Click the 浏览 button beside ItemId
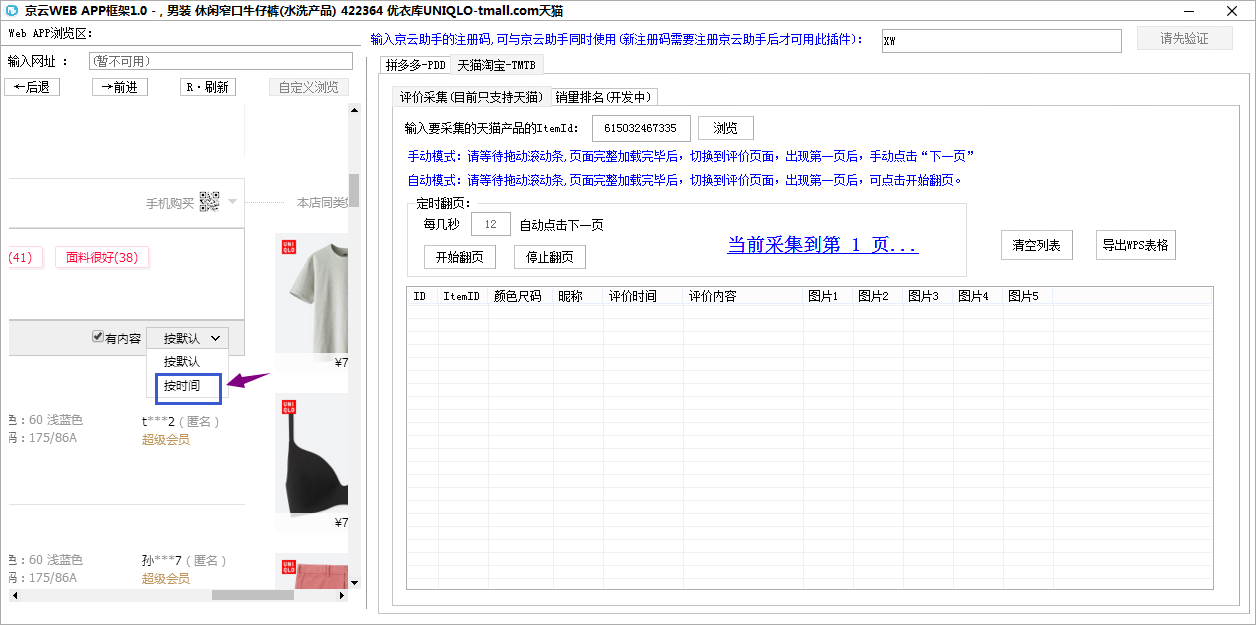This screenshot has height=625, width=1256. [726, 128]
